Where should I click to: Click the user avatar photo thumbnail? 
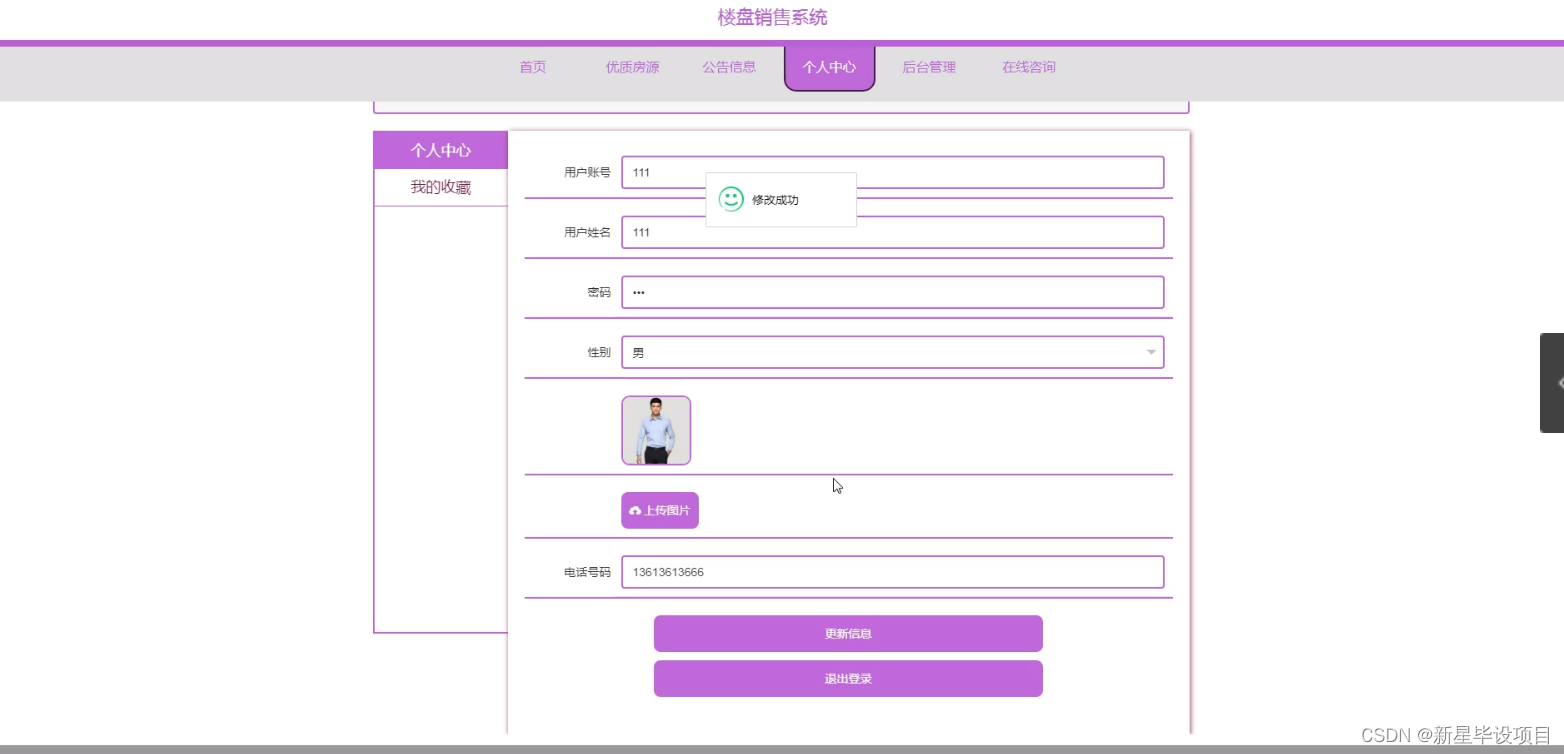(656, 430)
